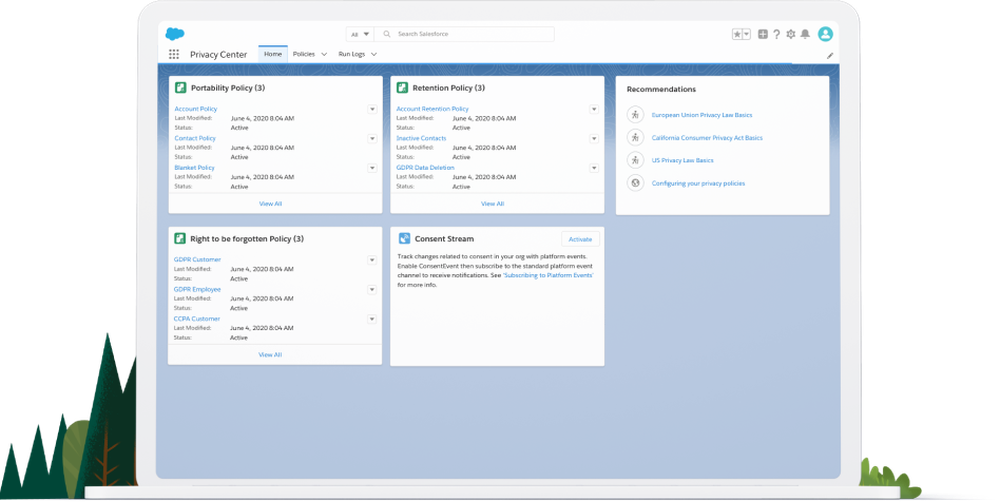Viewport: 1000px width, 502px height.
Task: Click the California Consumer Privacy Act trail icon
Action: [635, 138]
